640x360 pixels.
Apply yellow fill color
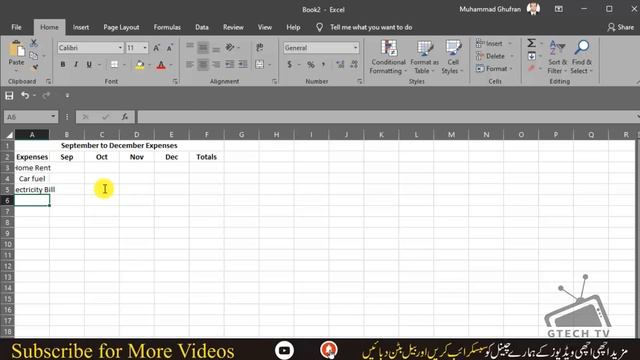click(x=140, y=65)
